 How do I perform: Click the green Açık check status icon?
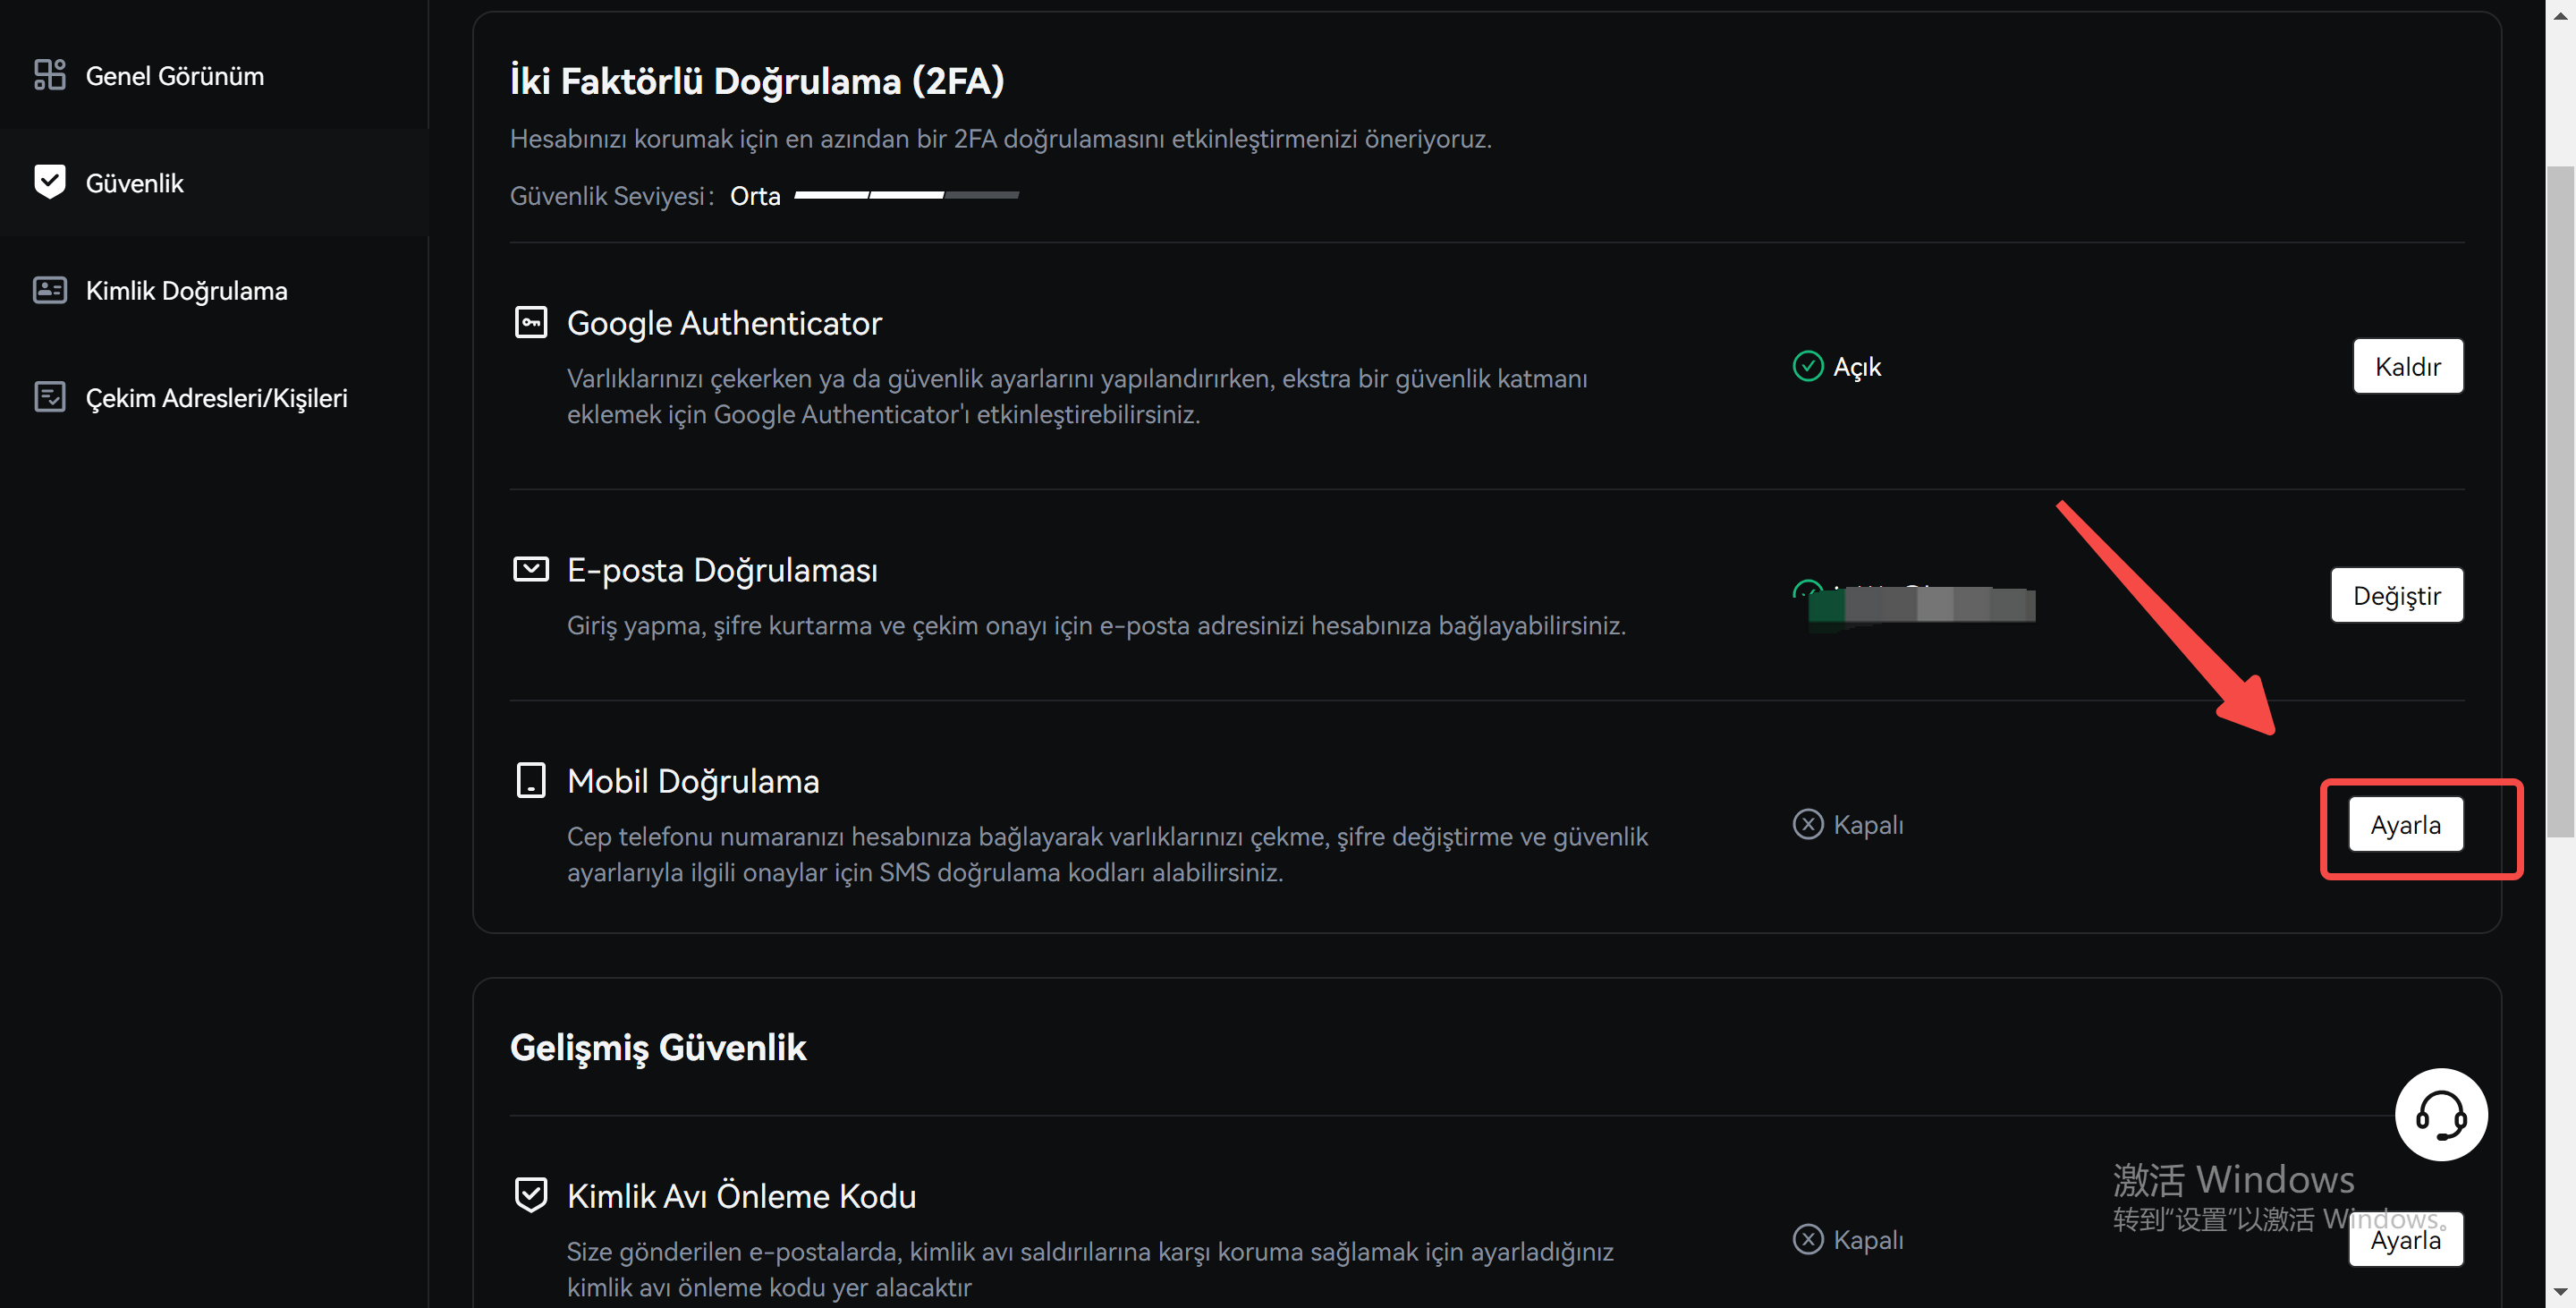point(1807,366)
